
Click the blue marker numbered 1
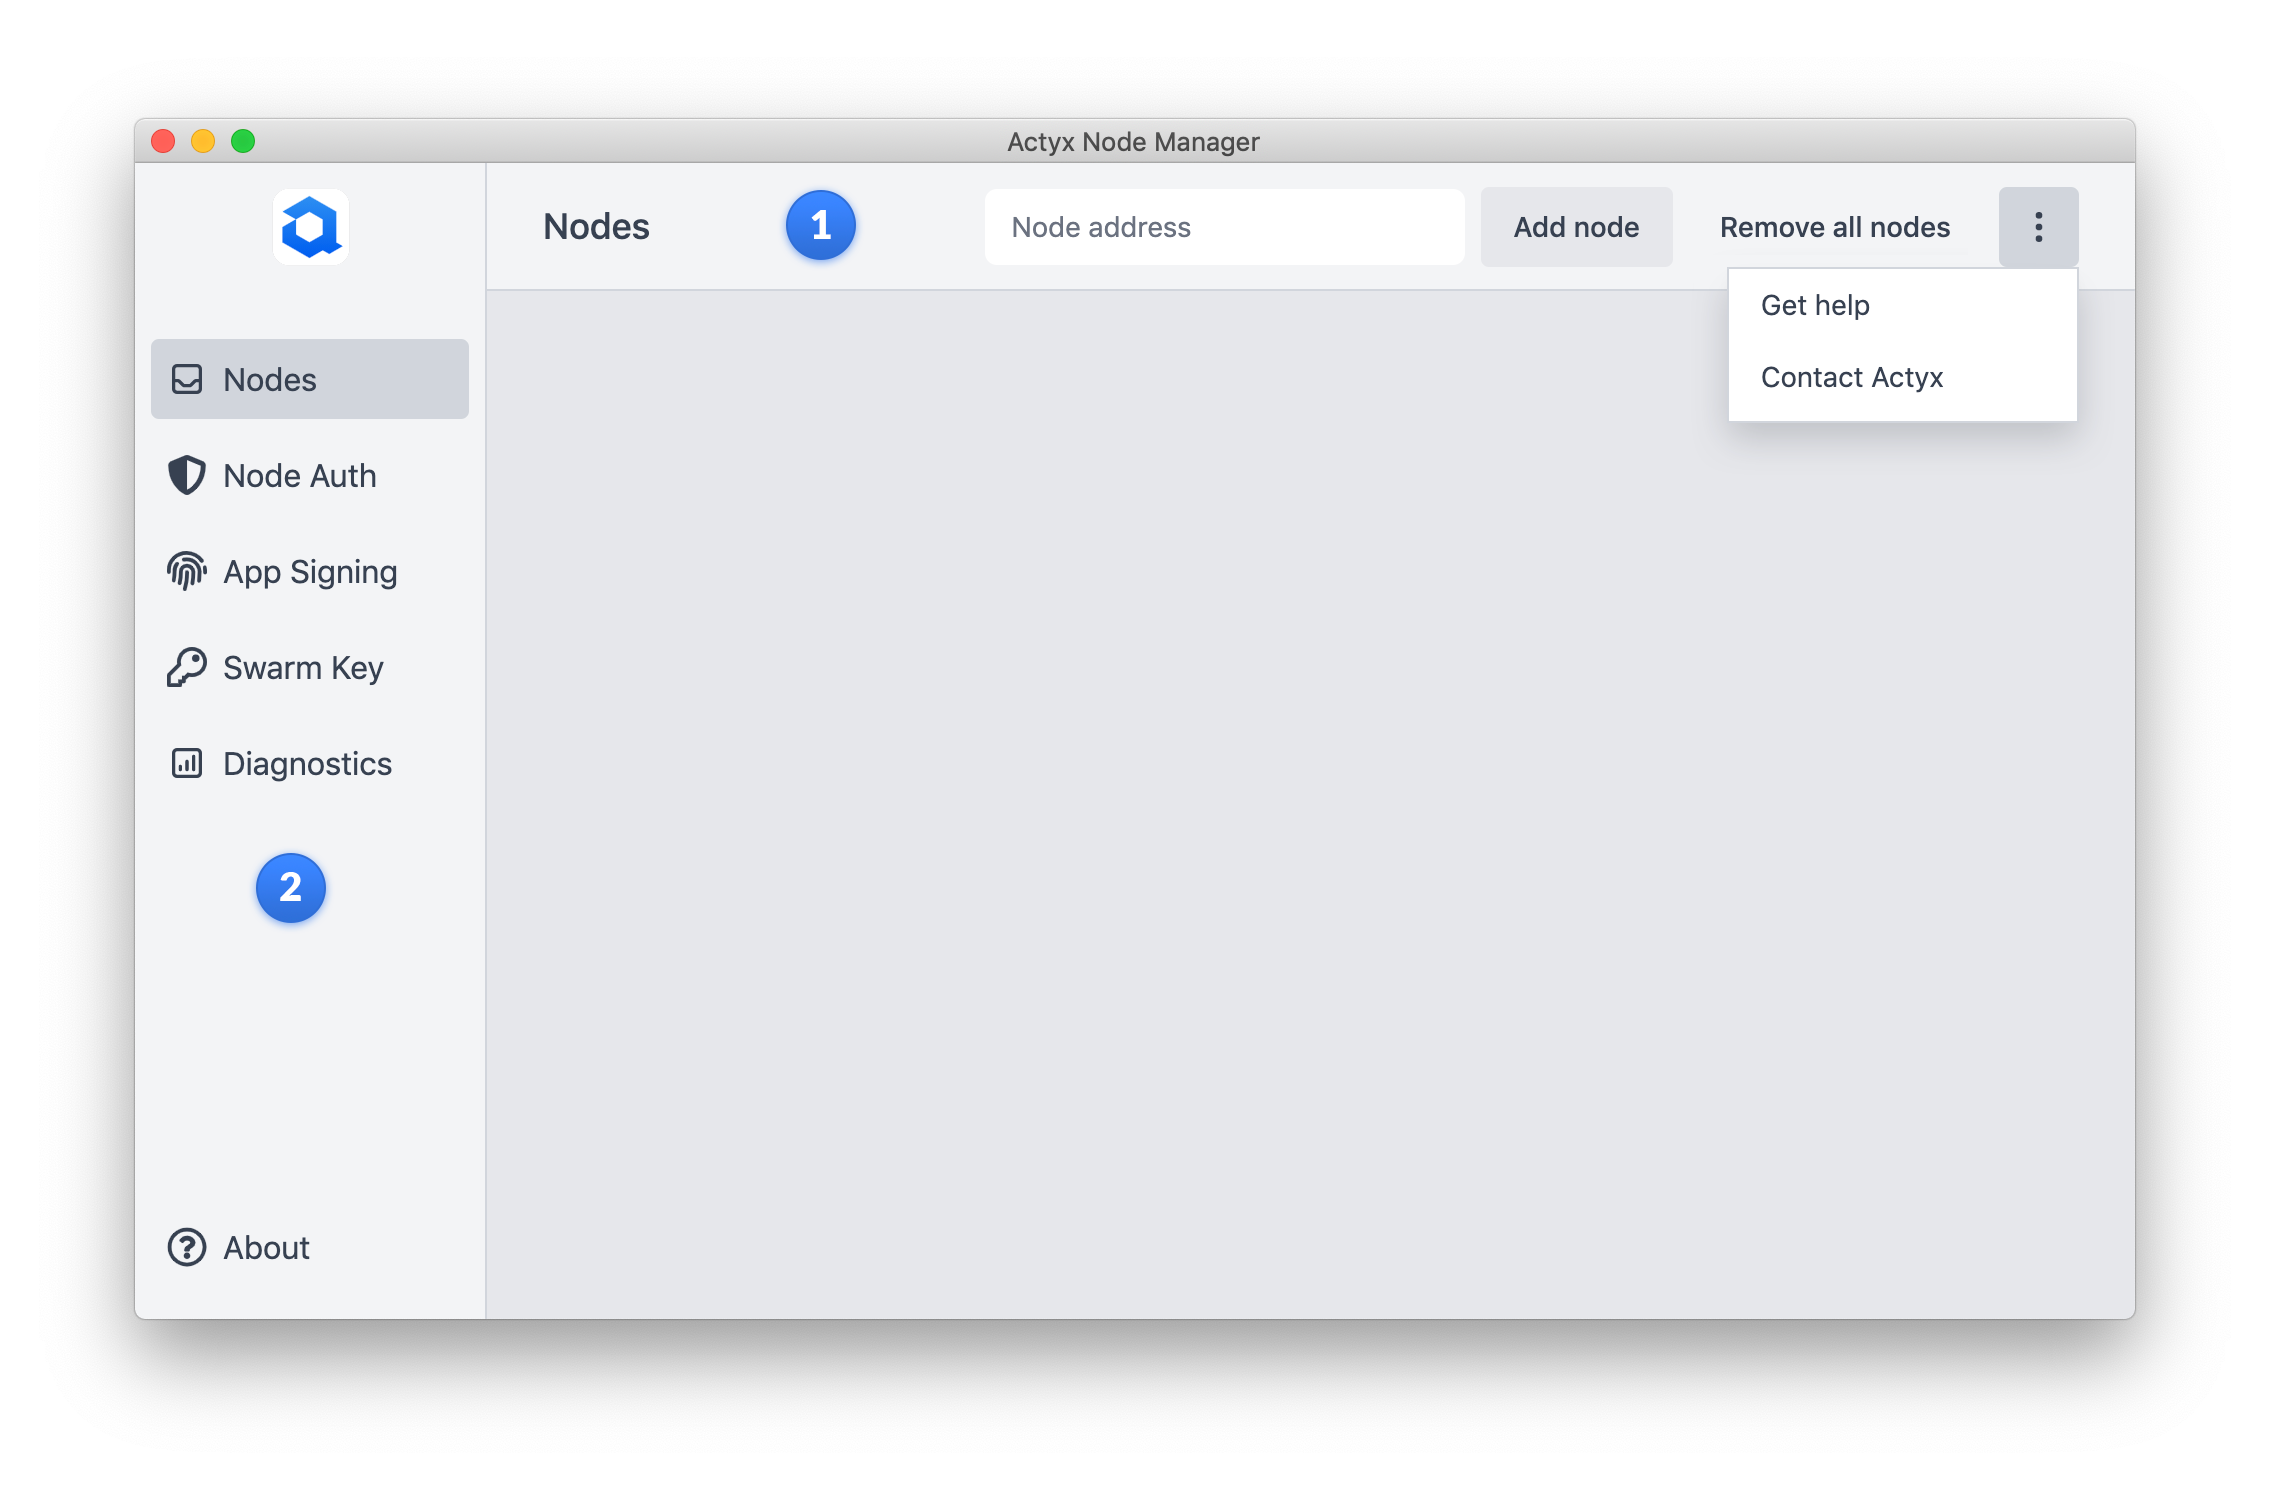[820, 225]
